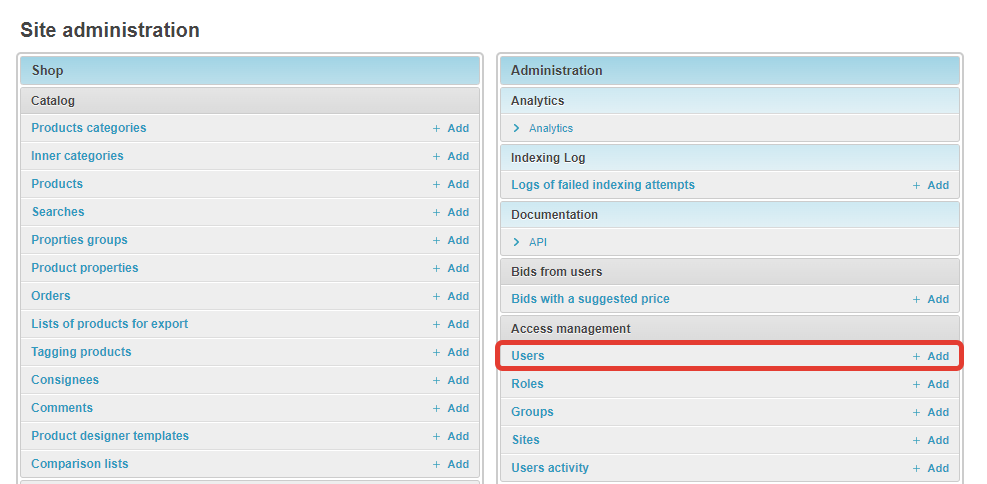987x484 pixels.
Task: Go to the Users activity page
Action: point(550,468)
